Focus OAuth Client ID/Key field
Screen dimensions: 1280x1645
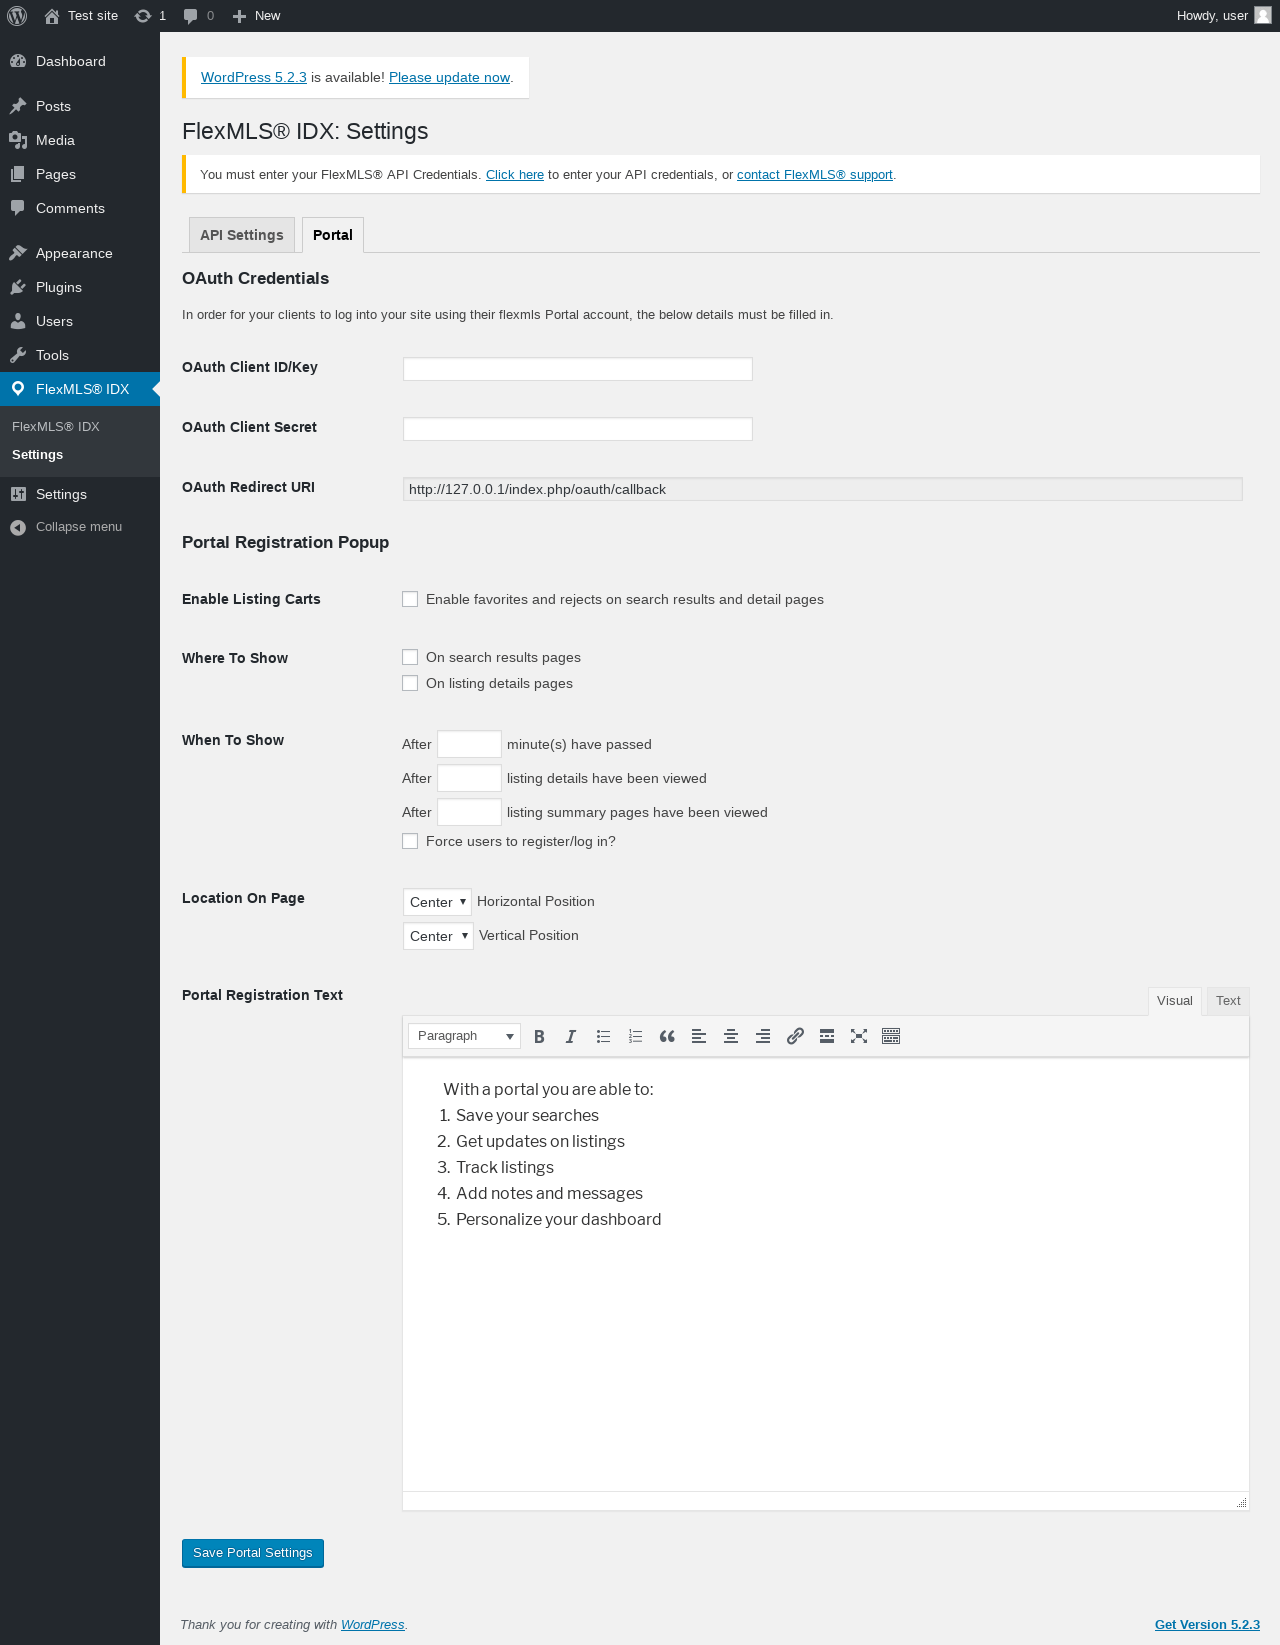[x=578, y=369]
